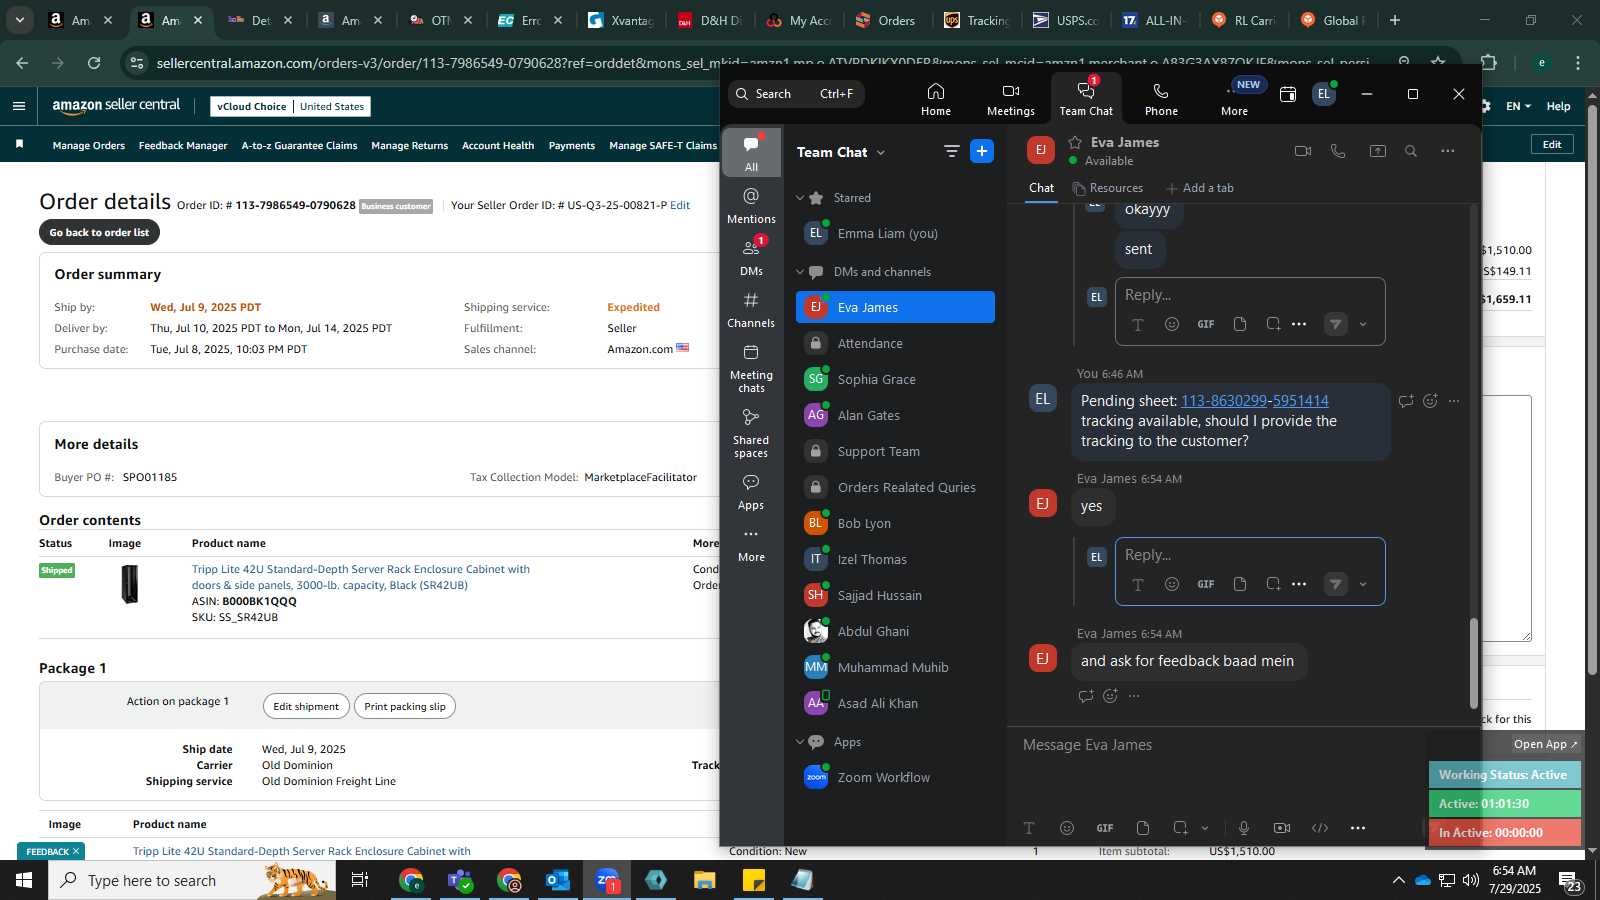Click the filter icon beside Team Chat
1600x900 pixels.
point(951,151)
